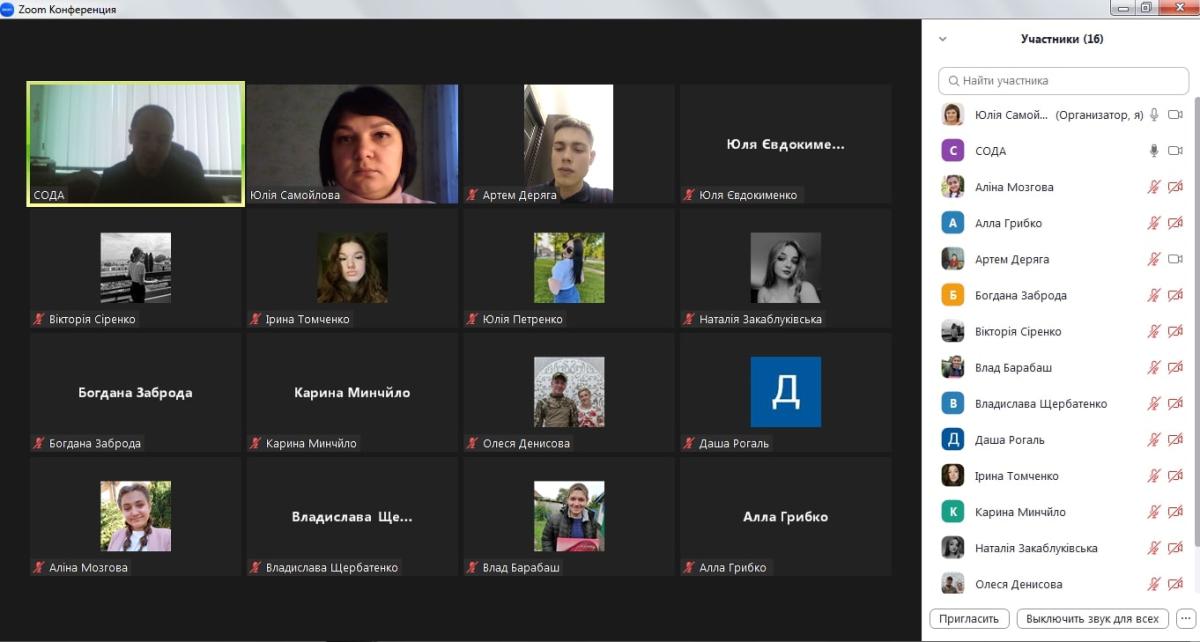Click disabled camera icon of Олеся Денисова

point(1175,584)
